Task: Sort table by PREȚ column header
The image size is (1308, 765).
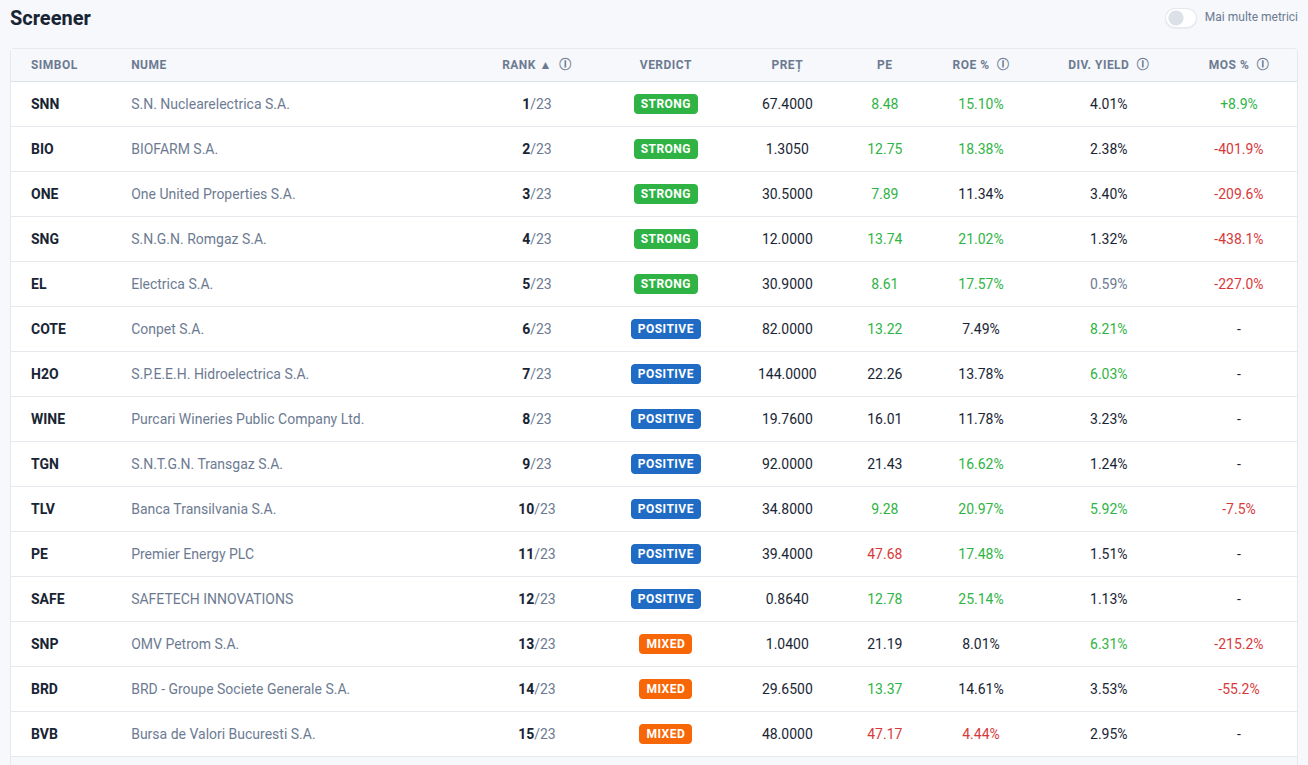Action: tap(786, 65)
